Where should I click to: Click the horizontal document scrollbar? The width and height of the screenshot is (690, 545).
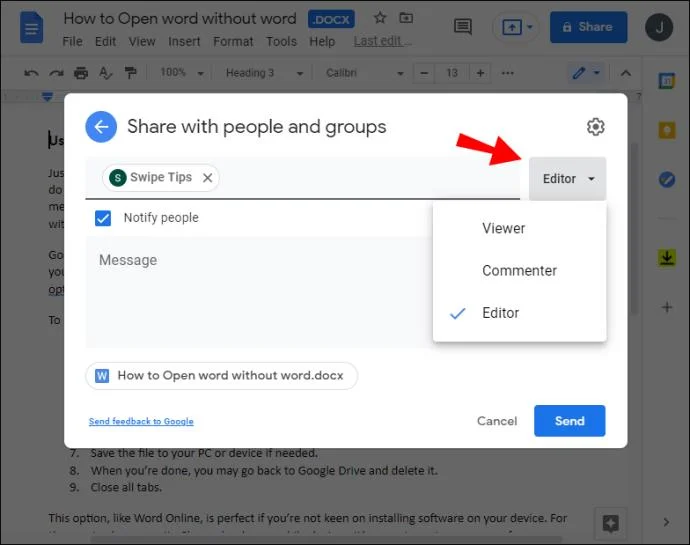click(x=326, y=539)
